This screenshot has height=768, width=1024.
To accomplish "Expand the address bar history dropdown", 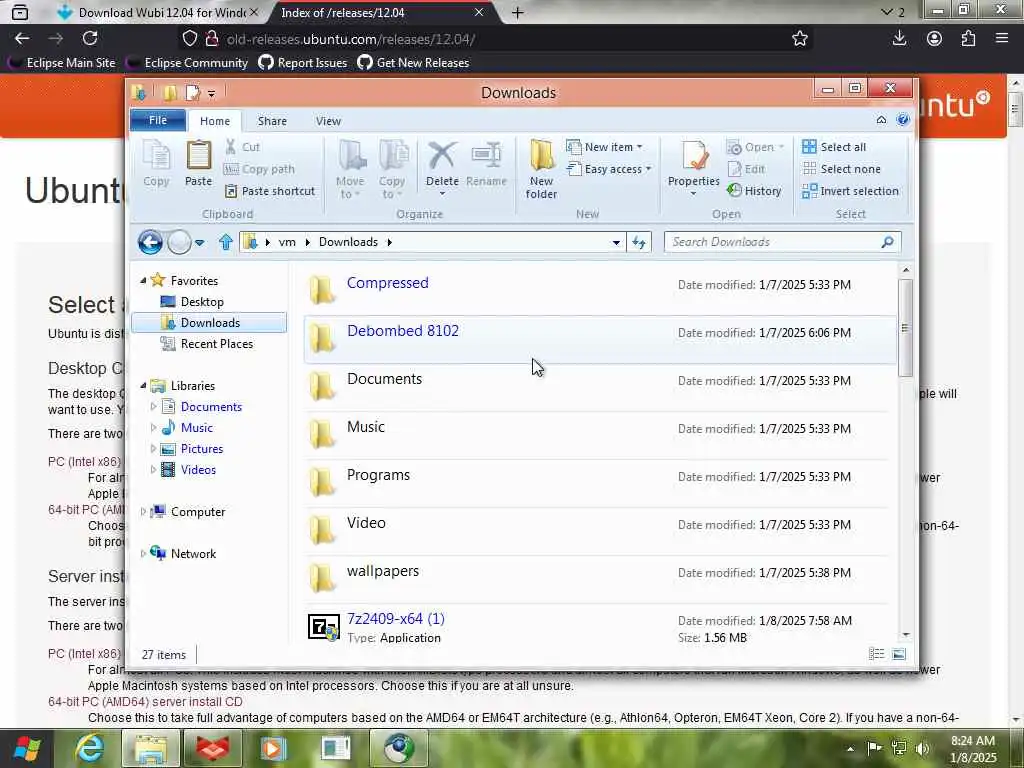I will 616,242.
